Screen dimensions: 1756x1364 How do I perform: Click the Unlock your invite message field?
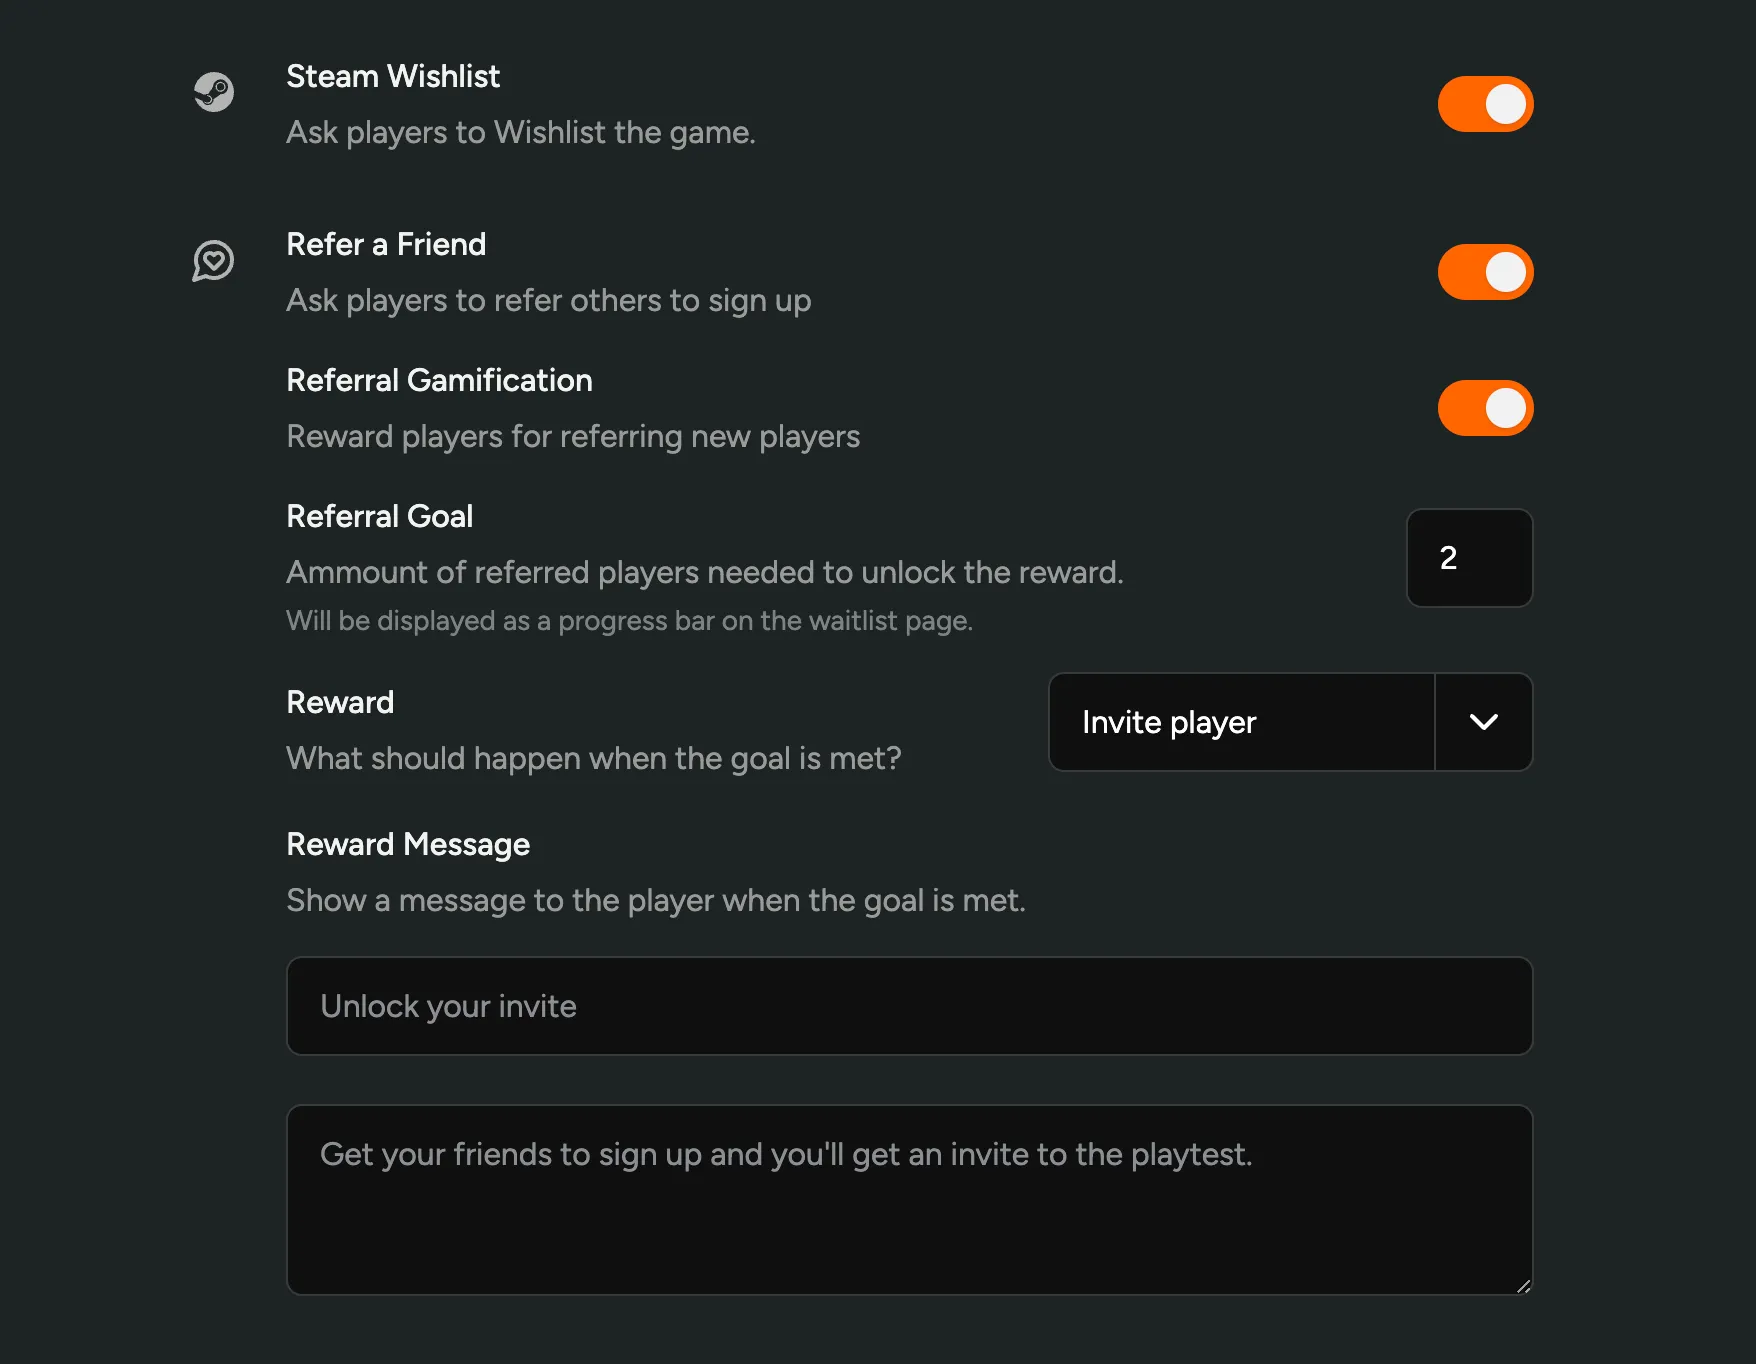coord(909,1006)
